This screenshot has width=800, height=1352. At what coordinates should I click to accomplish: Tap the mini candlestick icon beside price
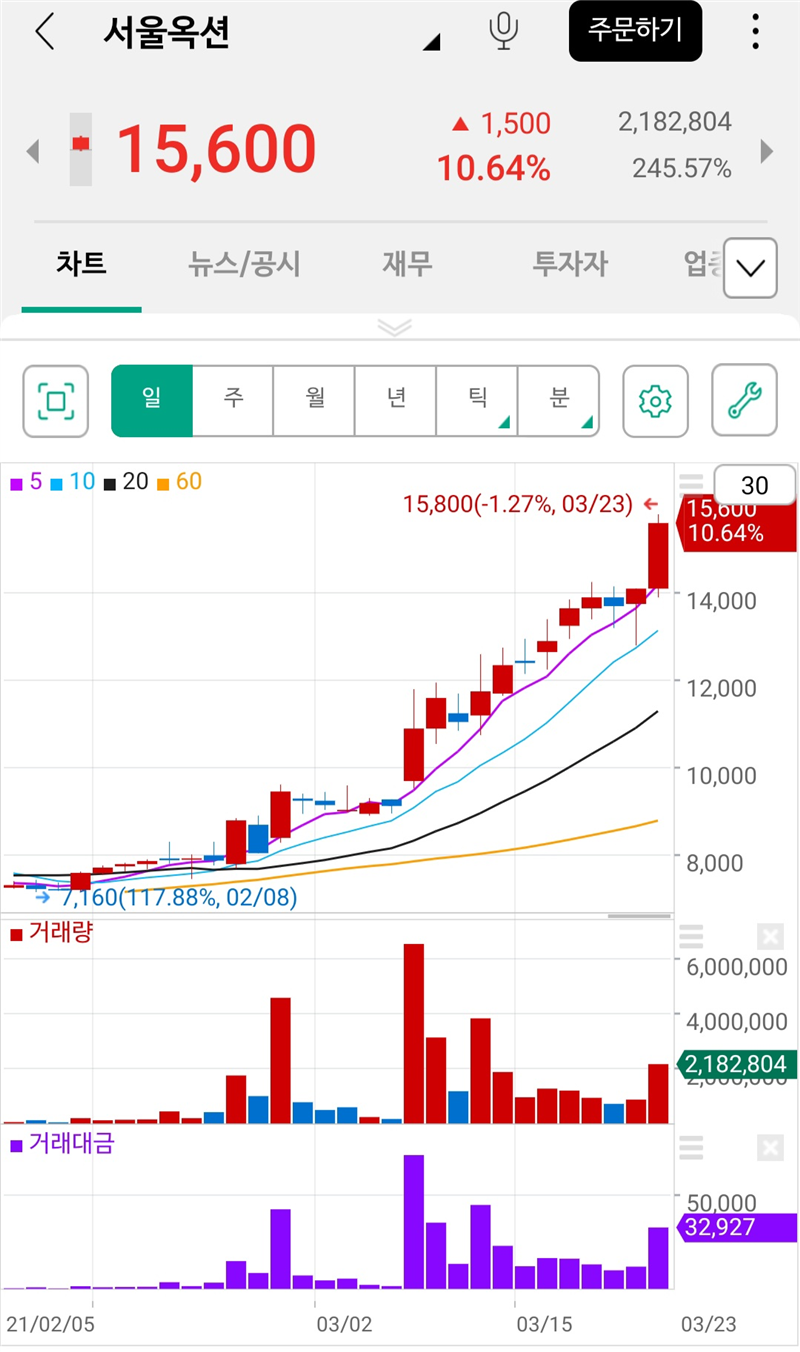[81, 149]
